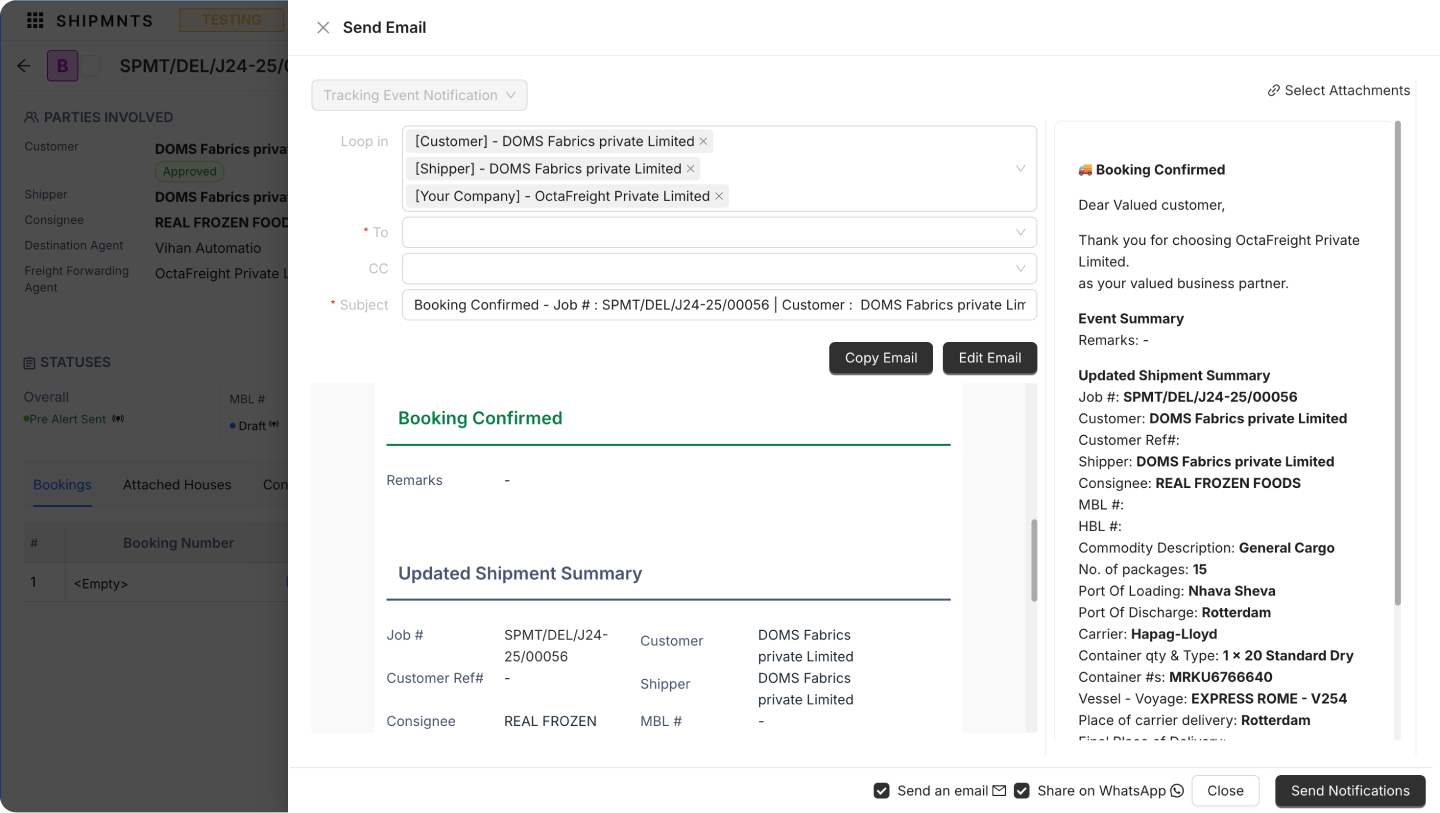
Task: Click the Updated Shipment Summary email heading
Action: pos(520,574)
